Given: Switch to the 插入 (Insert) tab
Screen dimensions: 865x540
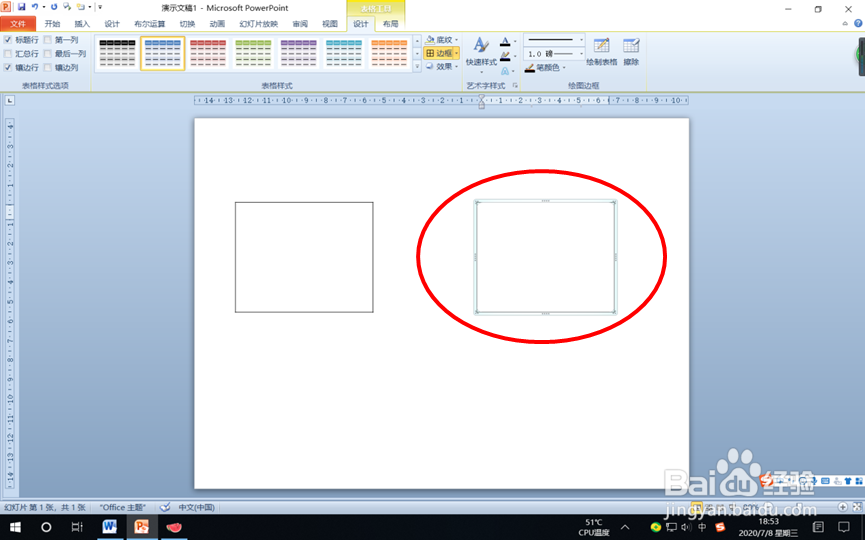Looking at the screenshot, I should [x=82, y=24].
